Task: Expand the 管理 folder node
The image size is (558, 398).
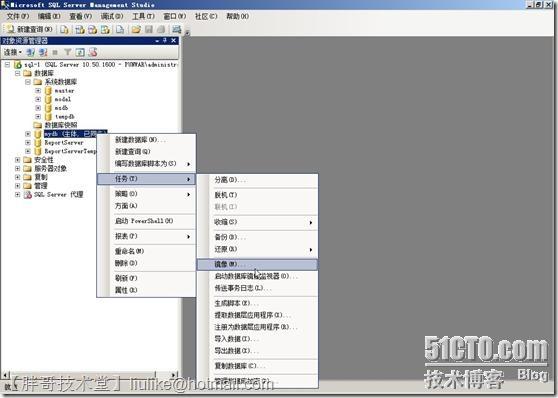Action: click(17, 186)
